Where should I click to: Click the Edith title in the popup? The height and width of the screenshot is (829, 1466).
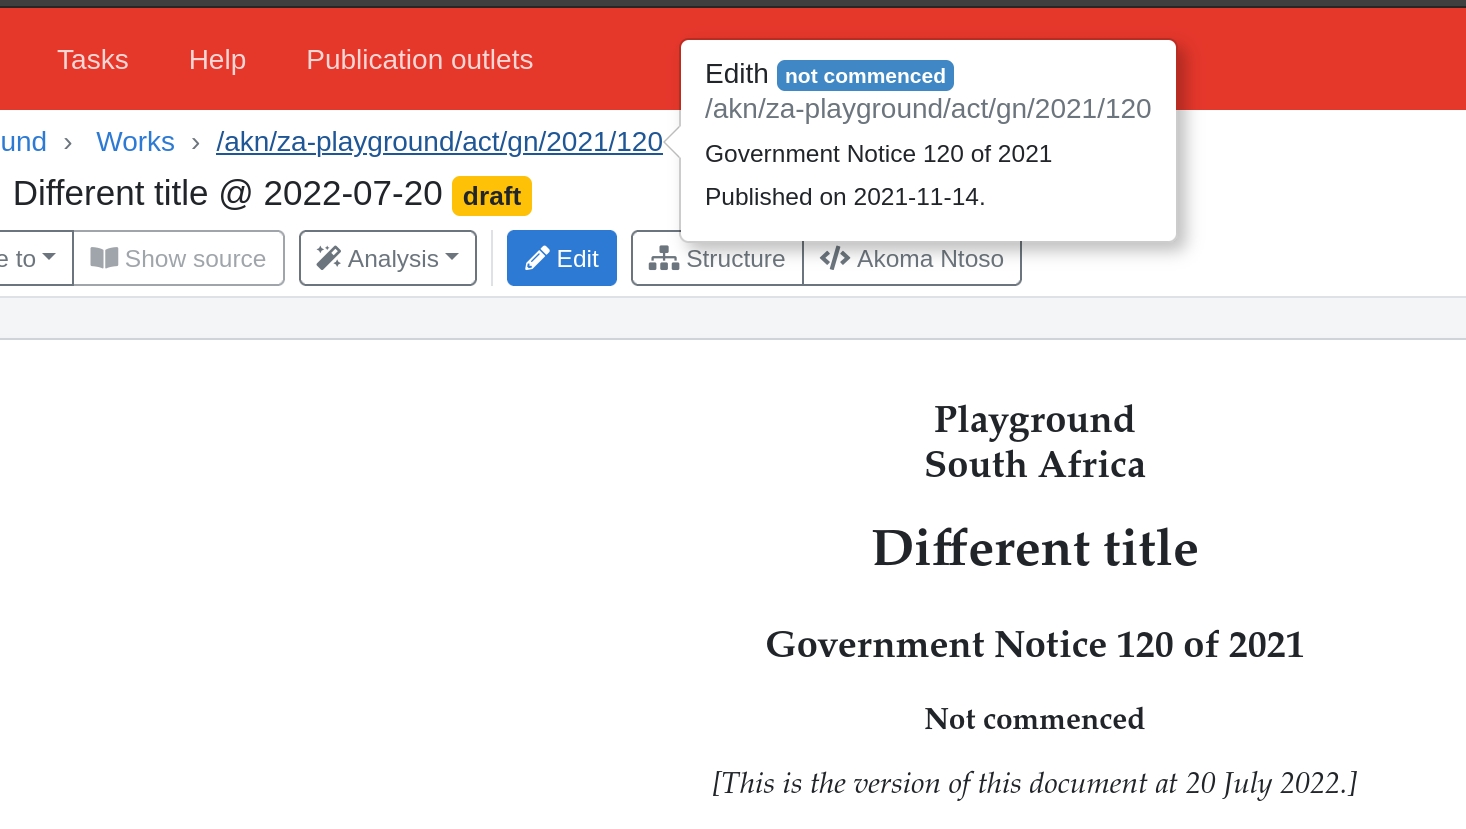(736, 74)
